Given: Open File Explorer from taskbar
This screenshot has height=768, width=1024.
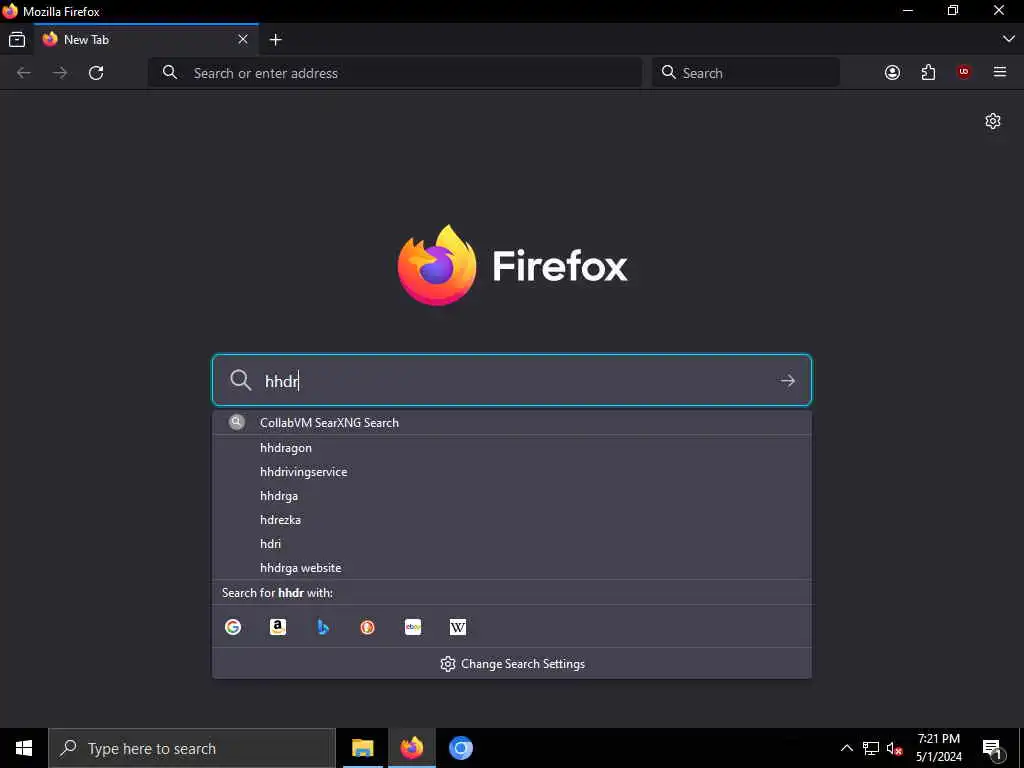Looking at the screenshot, I should tap(362, 748).
